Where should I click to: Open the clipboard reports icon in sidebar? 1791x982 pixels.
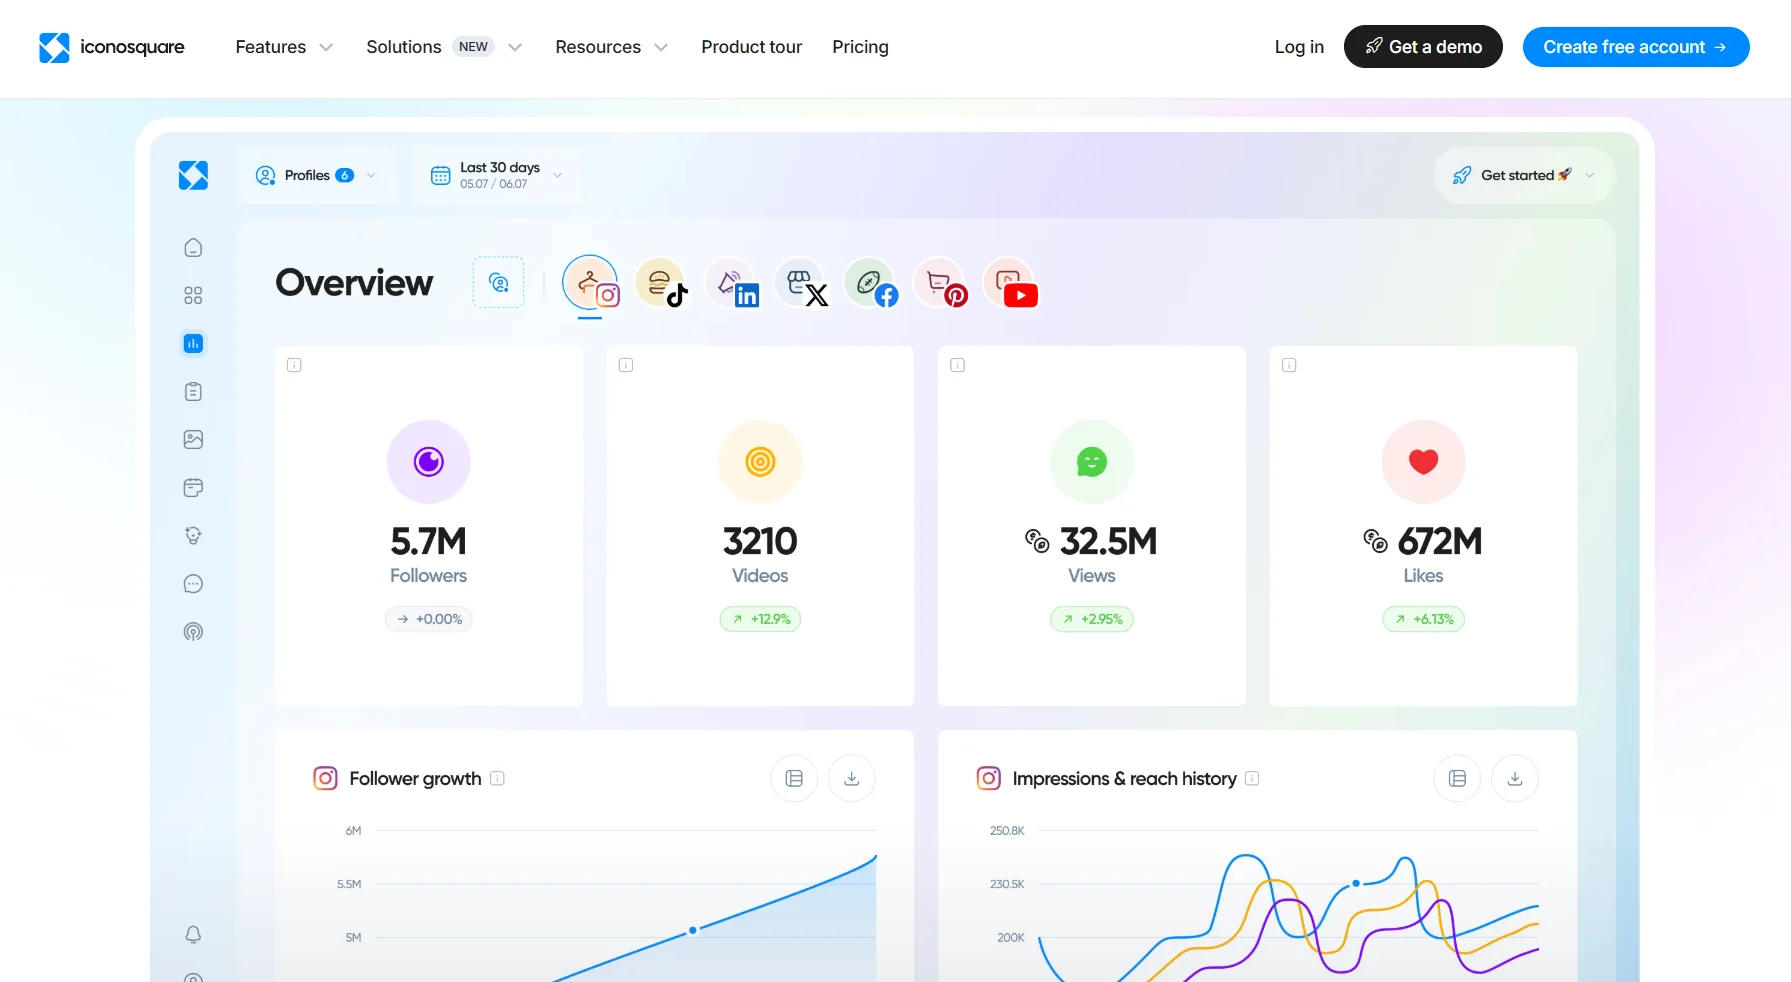(193, 392)
